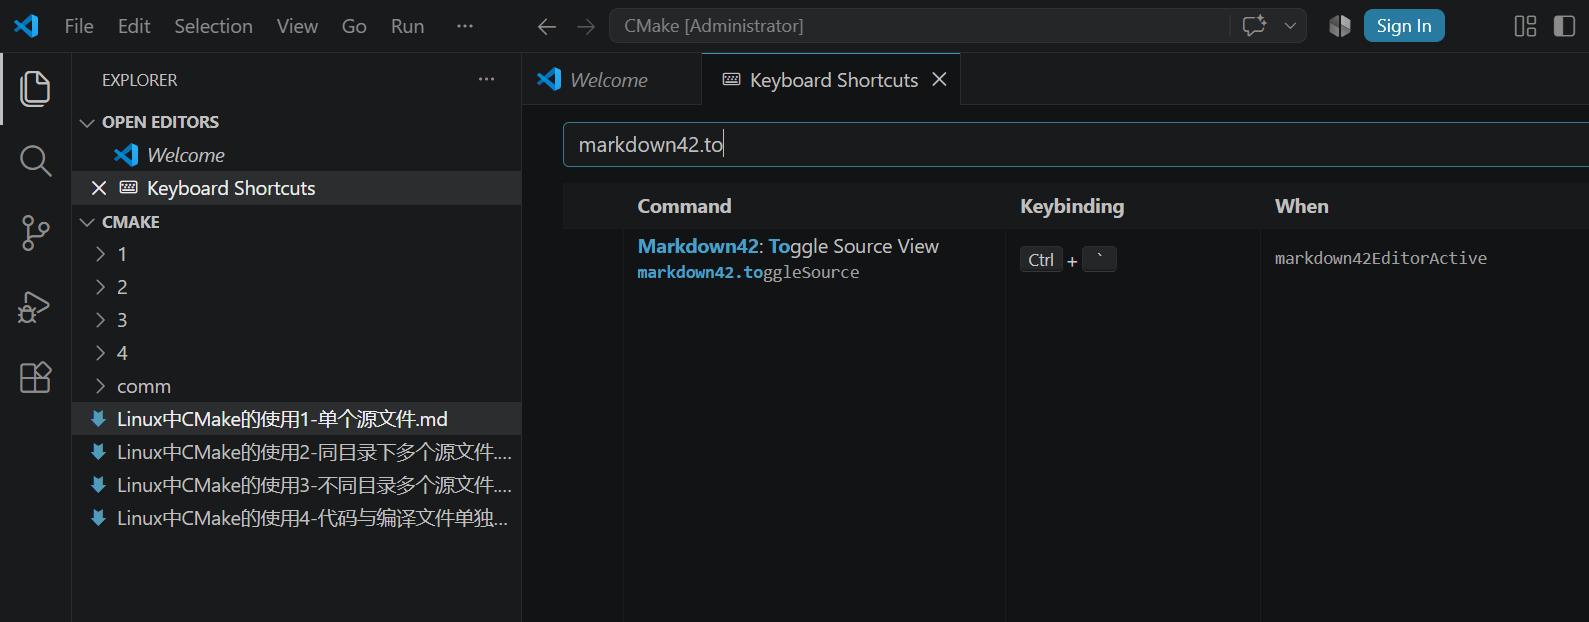1589x622 pixels.
Task: Click the VS Code icon beside Welcome in Open Editors
Action: [x=126, y=155]
